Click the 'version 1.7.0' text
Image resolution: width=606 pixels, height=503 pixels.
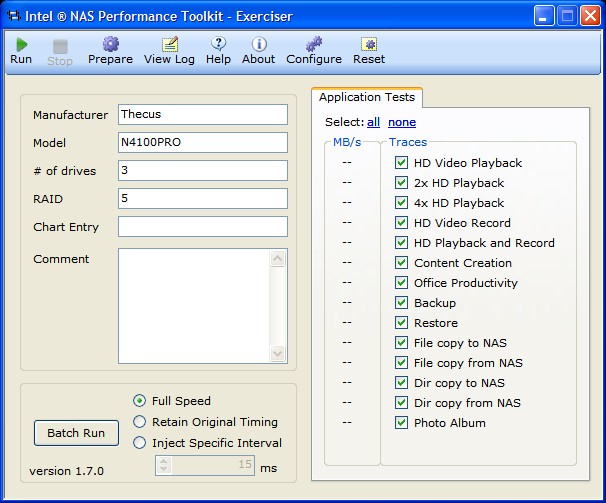[x=66, y=471]
